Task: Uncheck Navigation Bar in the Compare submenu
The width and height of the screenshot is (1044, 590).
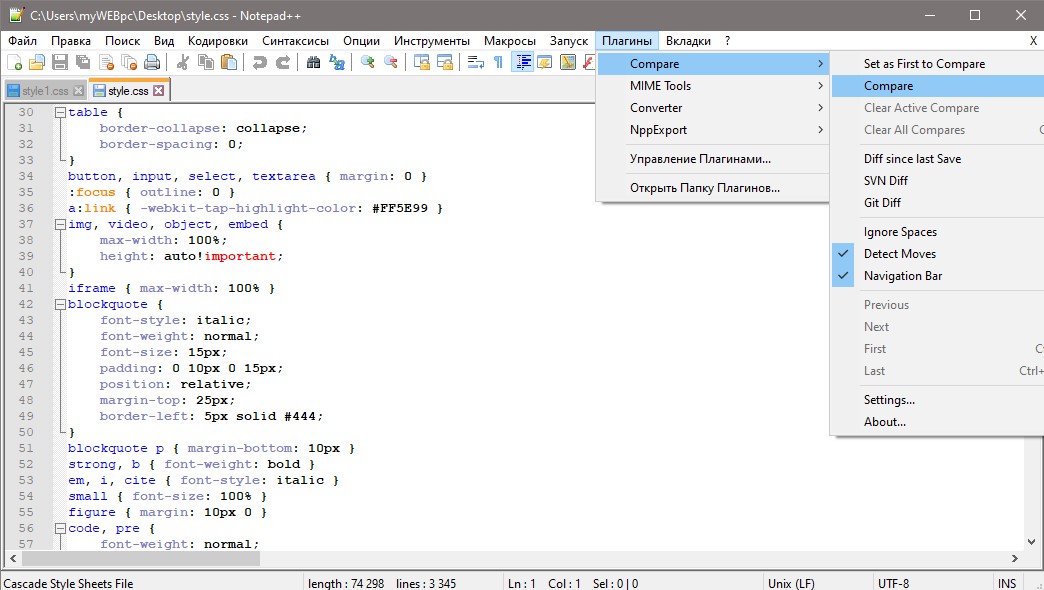Action: coord(937,276)
